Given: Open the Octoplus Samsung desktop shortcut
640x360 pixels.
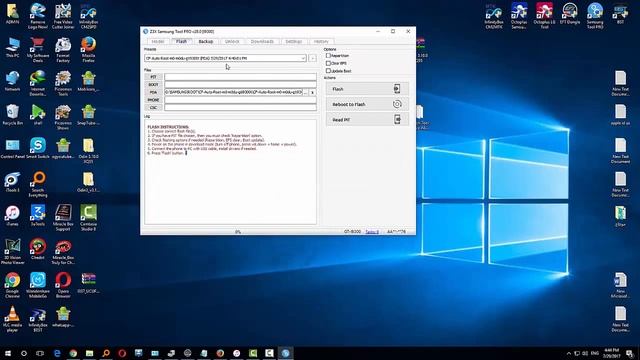Looking at the screenshot, I should point(519,16).
